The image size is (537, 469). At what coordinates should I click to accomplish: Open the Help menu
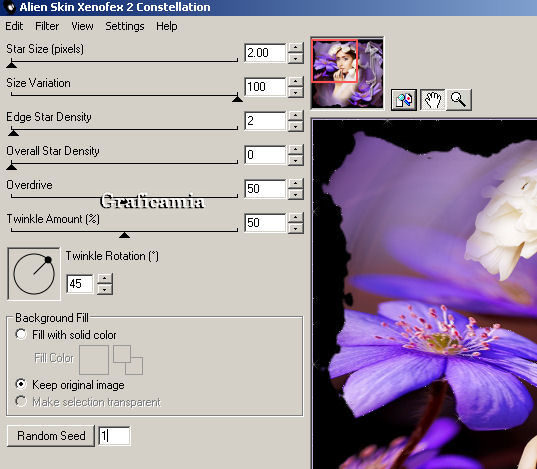tap(166, 26)
